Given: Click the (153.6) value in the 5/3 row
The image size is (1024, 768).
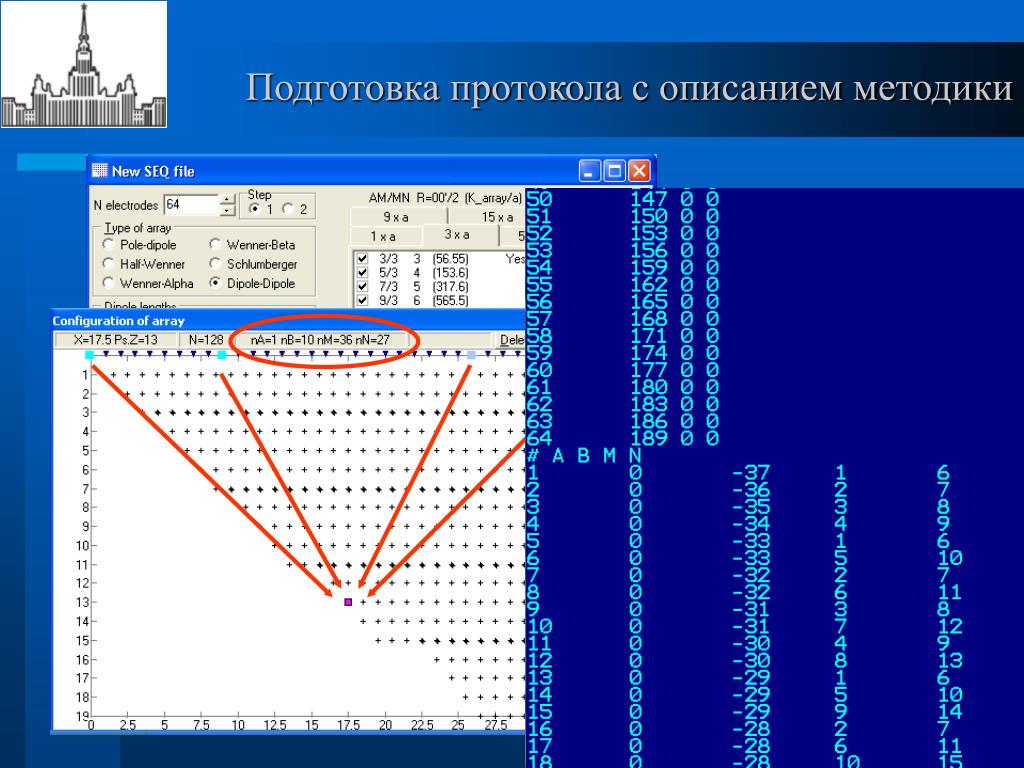Looking at the screenshot, I should [450, 272].
